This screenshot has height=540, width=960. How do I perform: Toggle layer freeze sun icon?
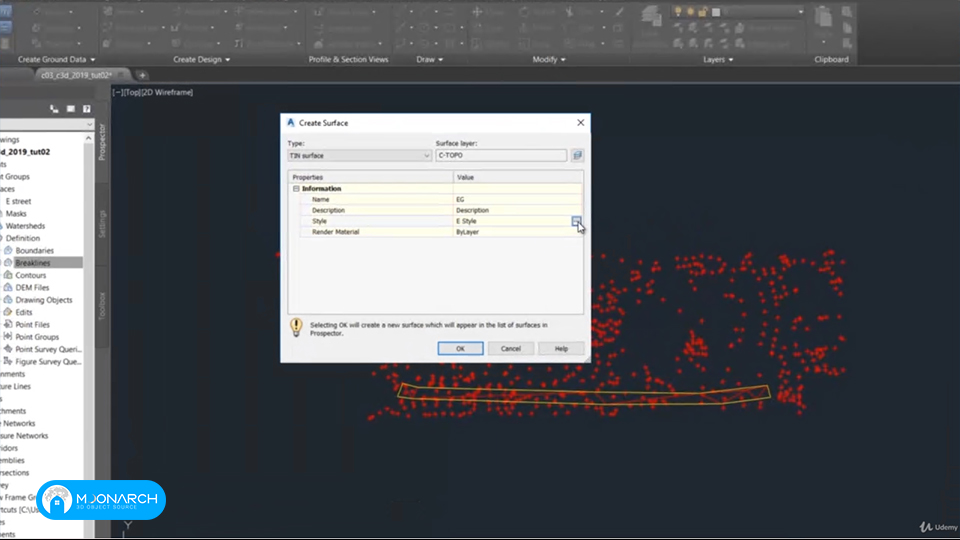(x=691, y=12)
